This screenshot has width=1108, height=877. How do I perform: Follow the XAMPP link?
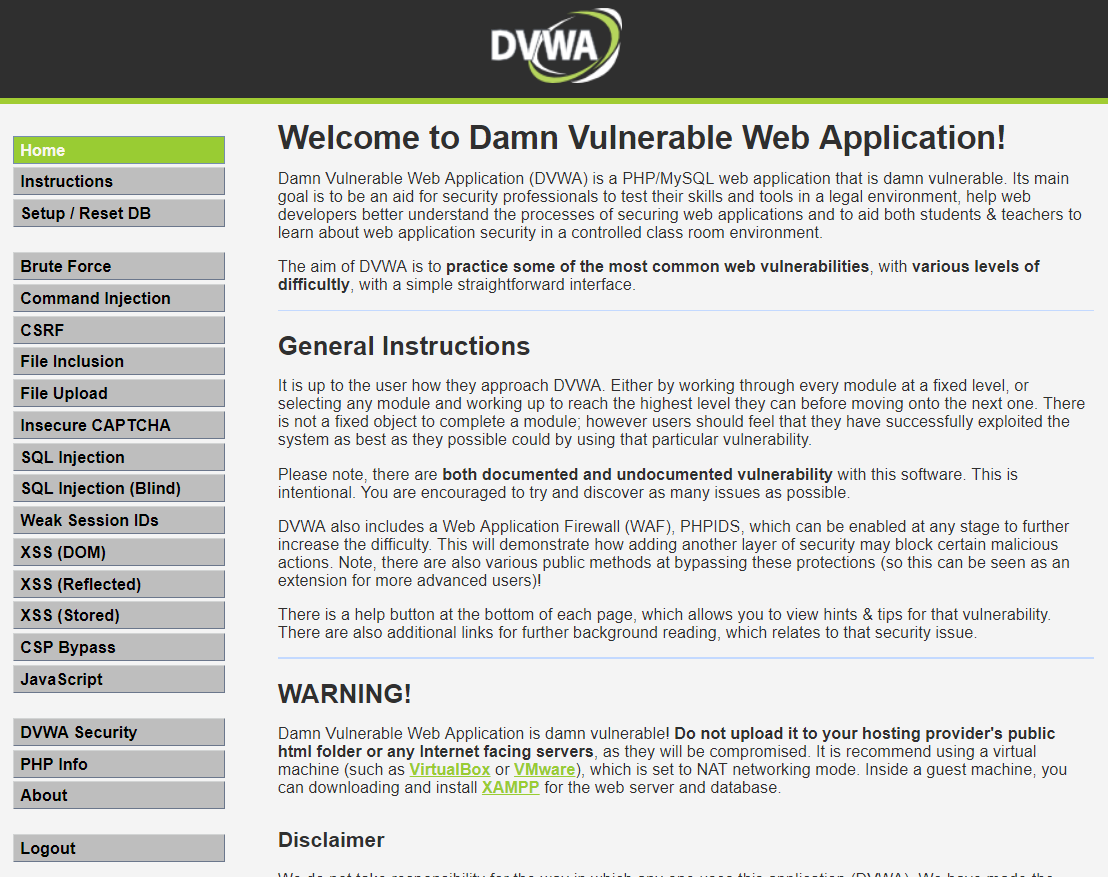(510, 787)
